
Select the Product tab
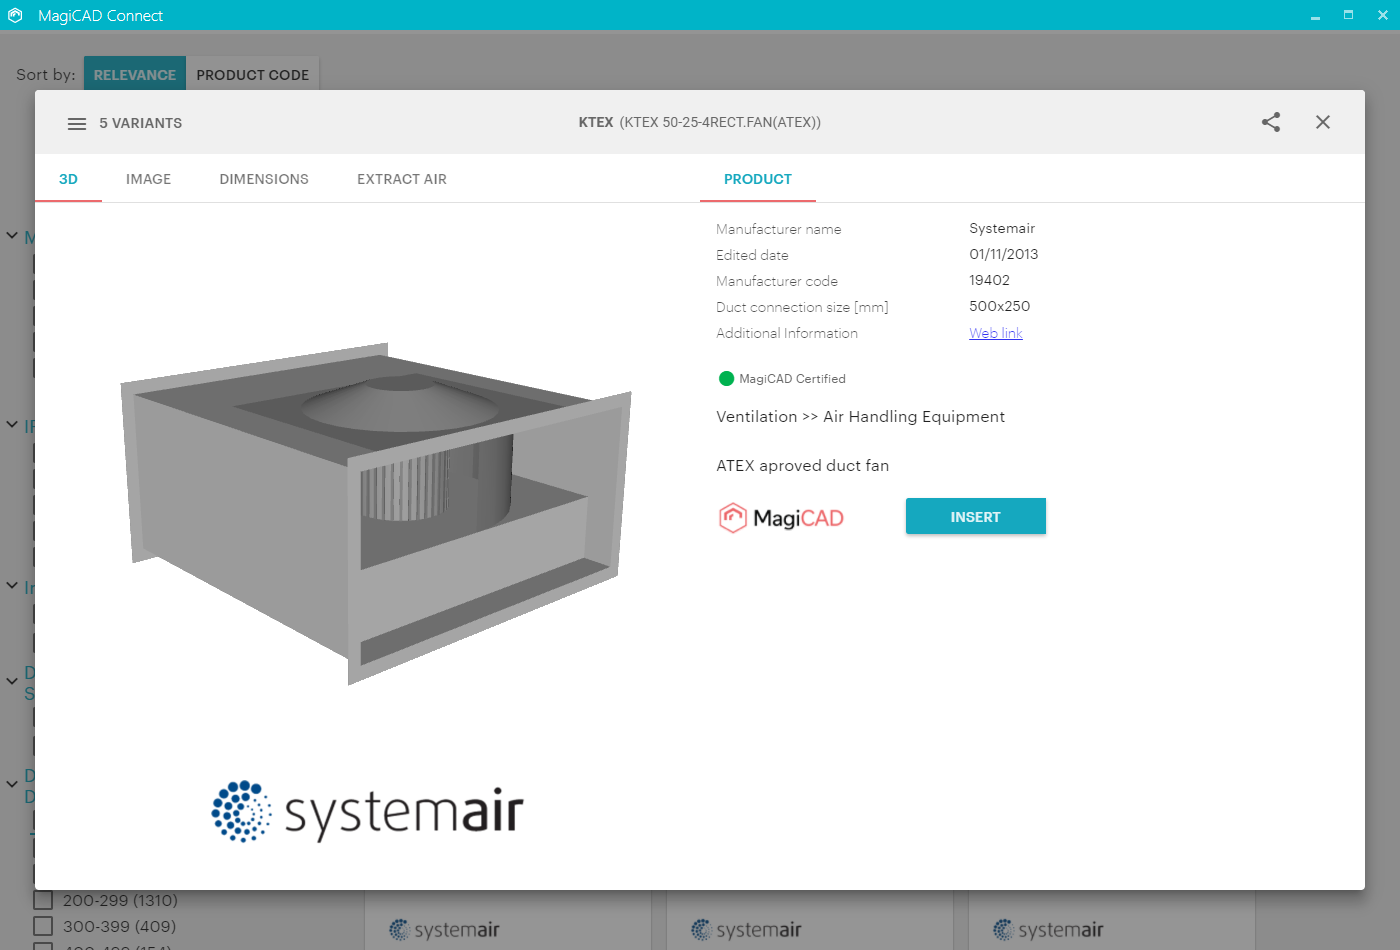758,179
